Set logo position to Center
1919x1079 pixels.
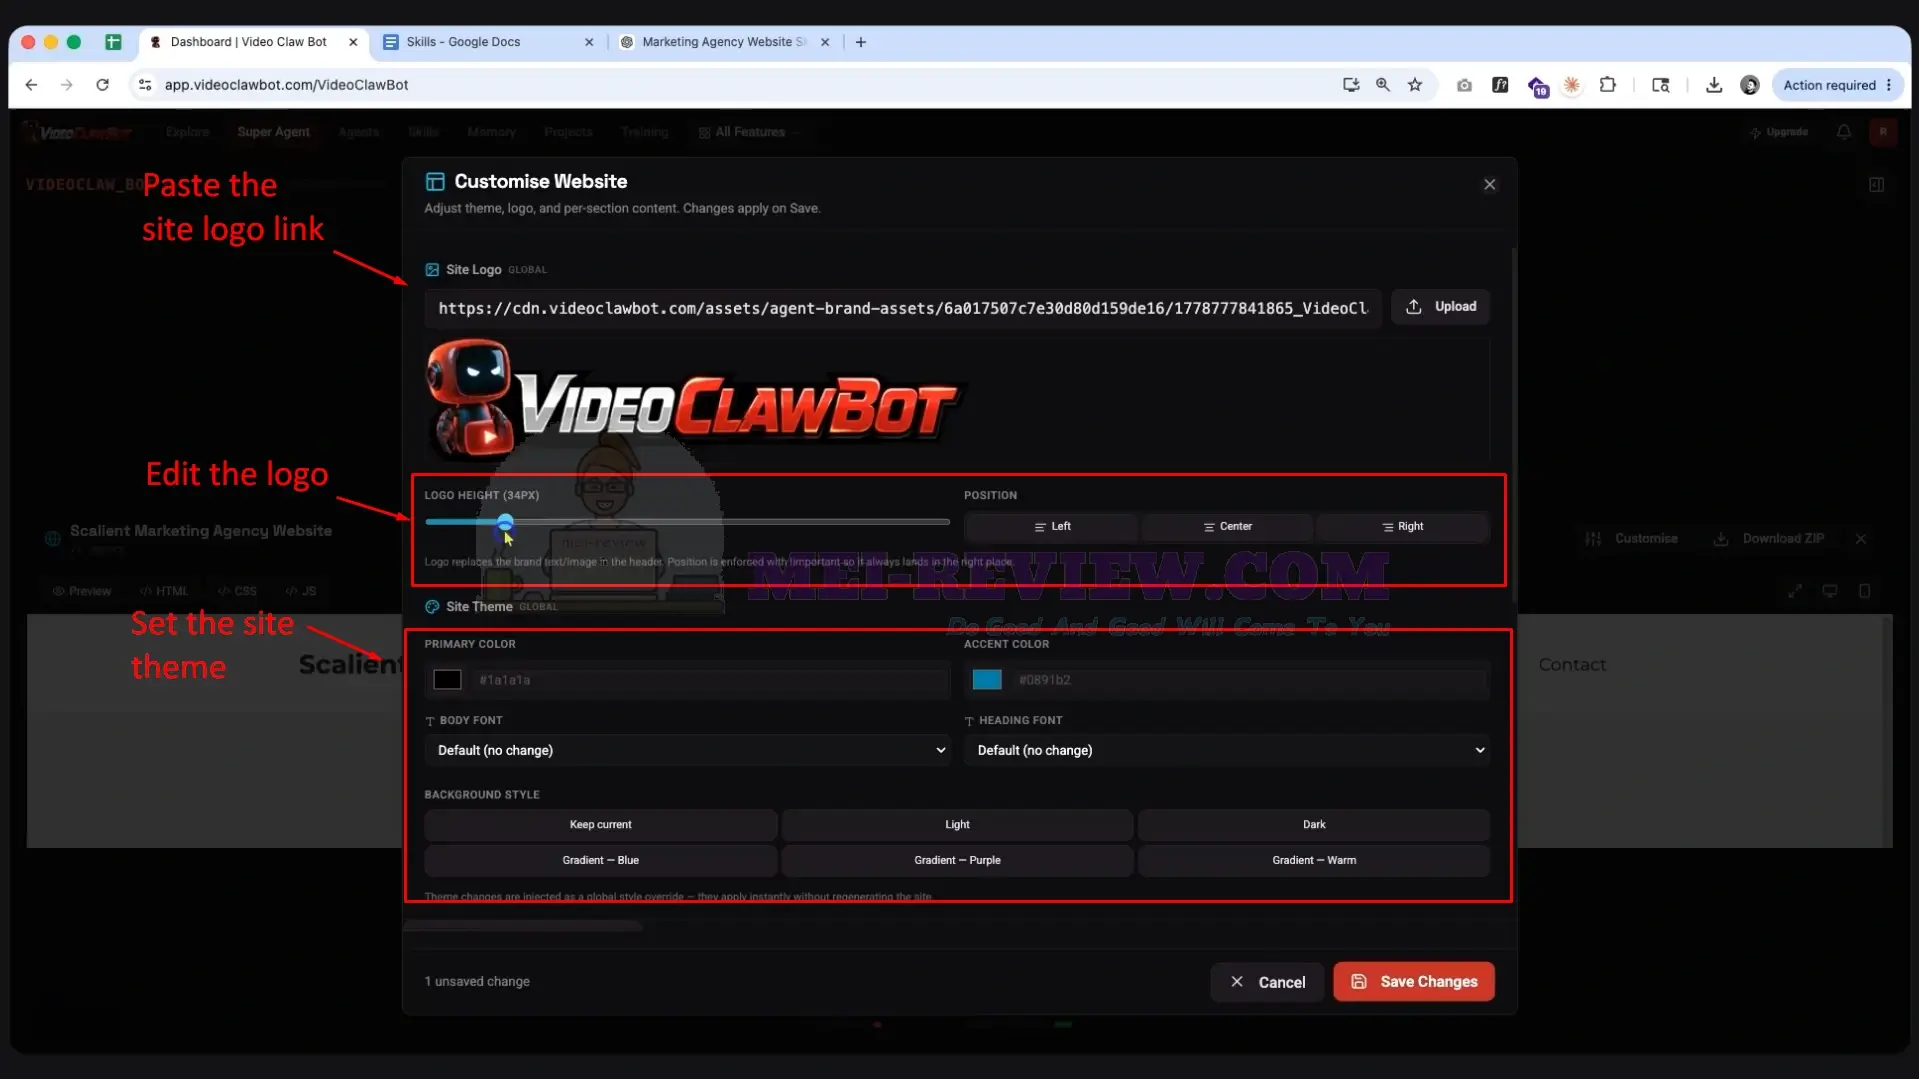[x=1227, y=527]
